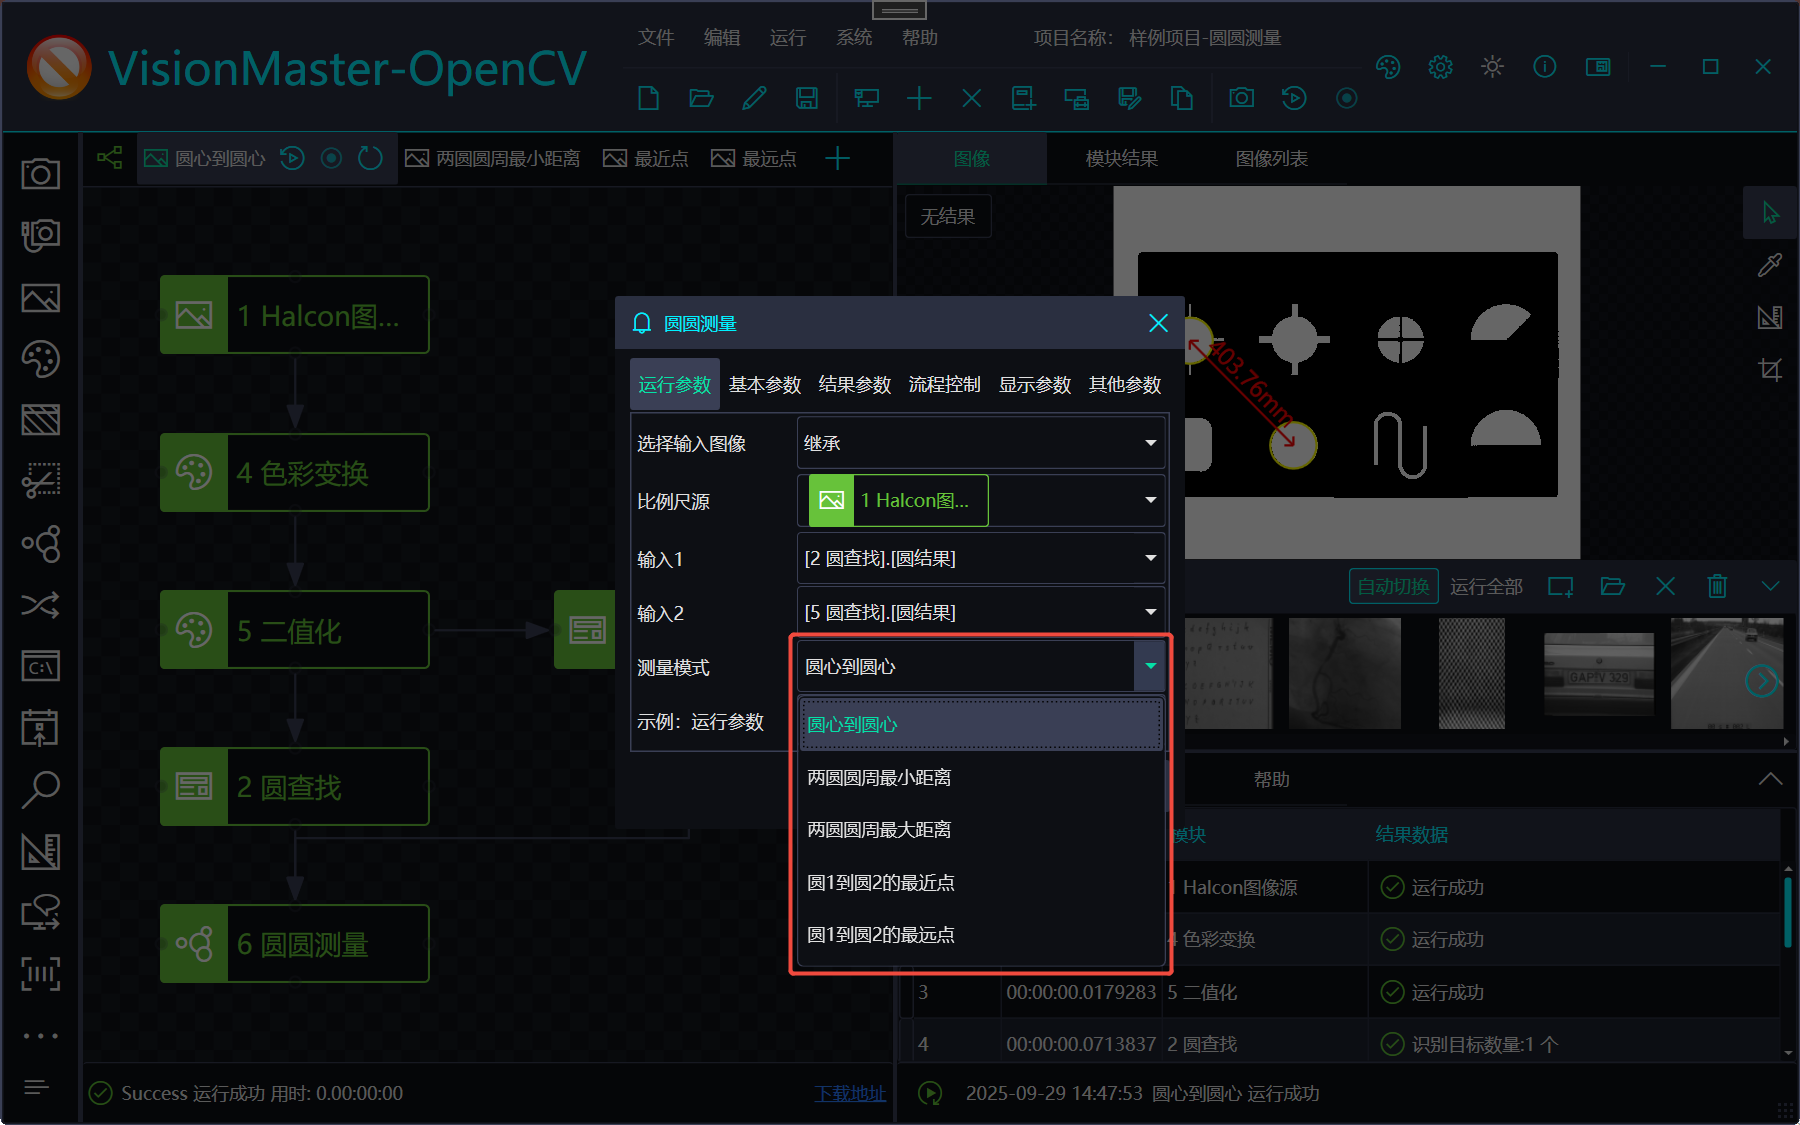Select the eyedropper tool in image panel
Screen dimensions: 1800x1125
click(x=1770, y=265)
